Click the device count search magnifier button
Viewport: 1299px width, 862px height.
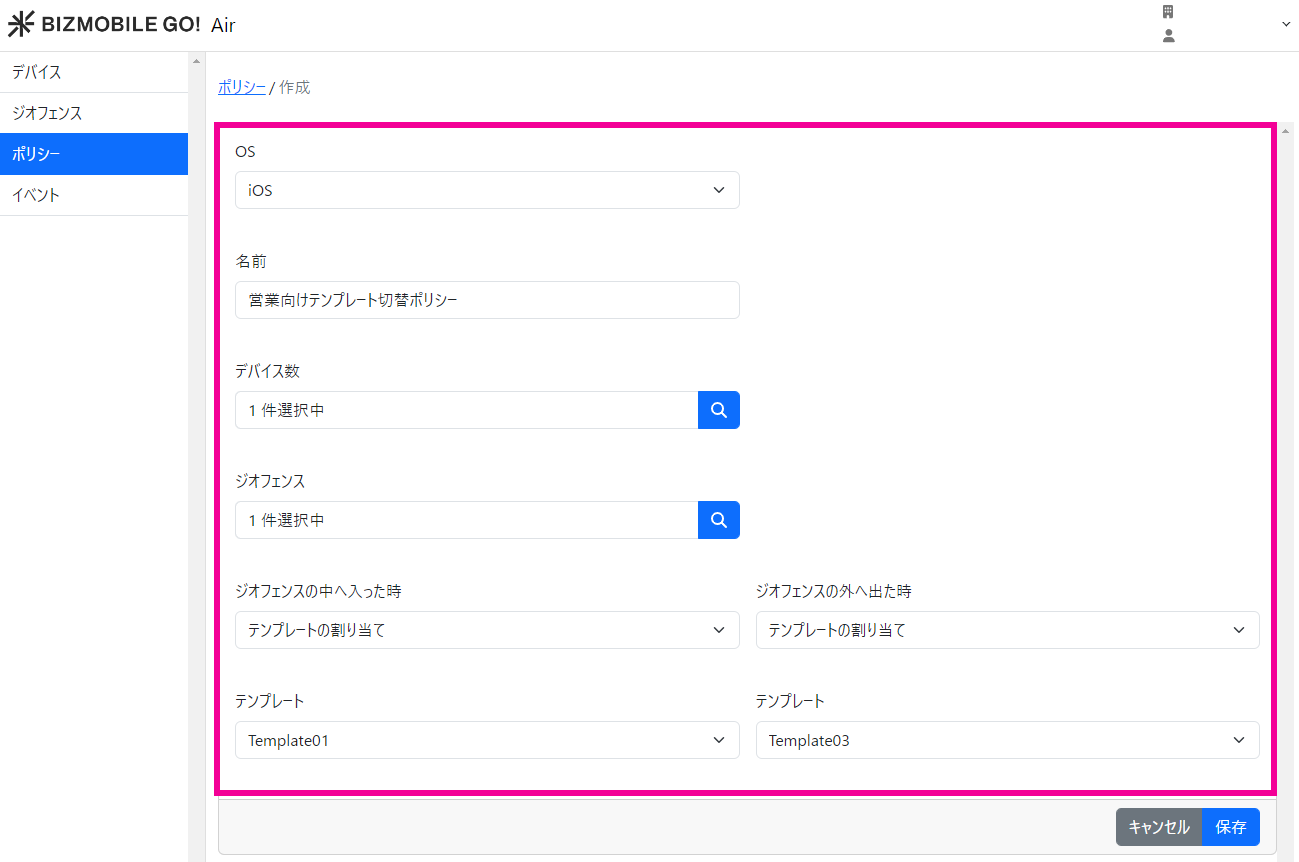point(718,410)
